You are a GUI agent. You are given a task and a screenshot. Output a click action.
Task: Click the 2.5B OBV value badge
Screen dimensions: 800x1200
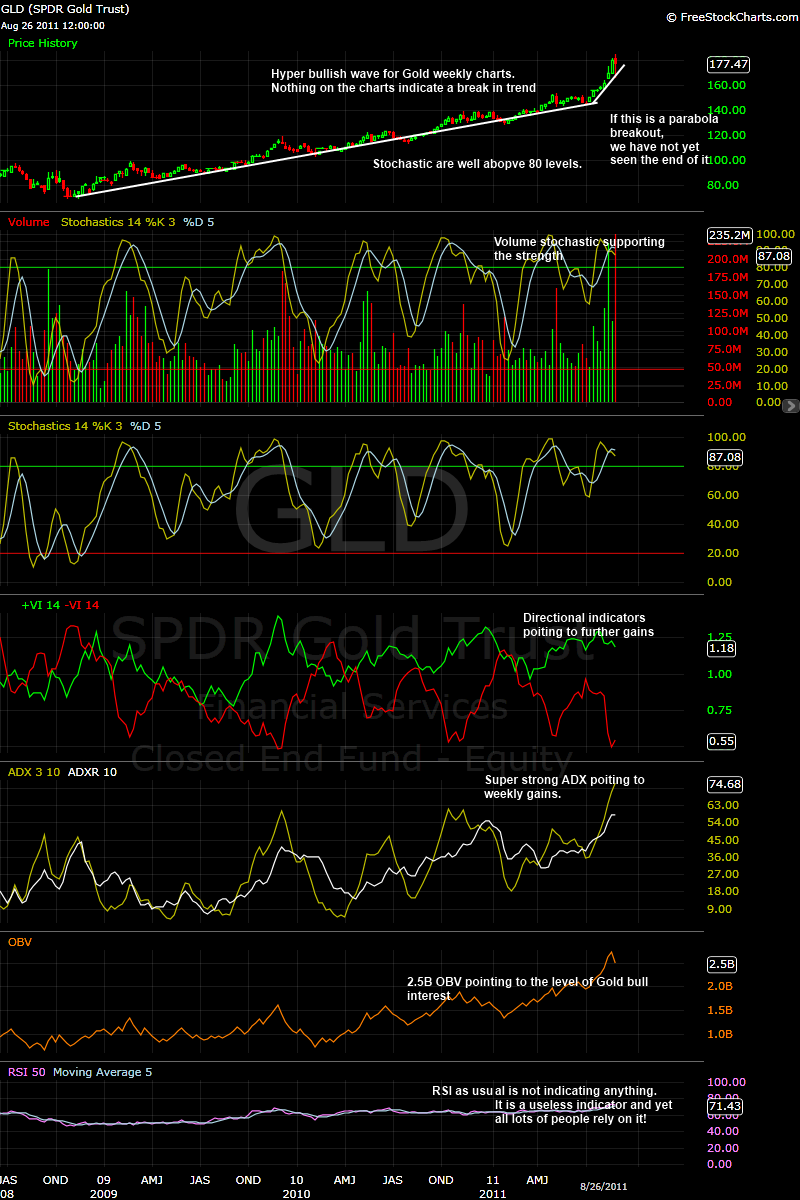pyautogui.click(x=722, y=964)
